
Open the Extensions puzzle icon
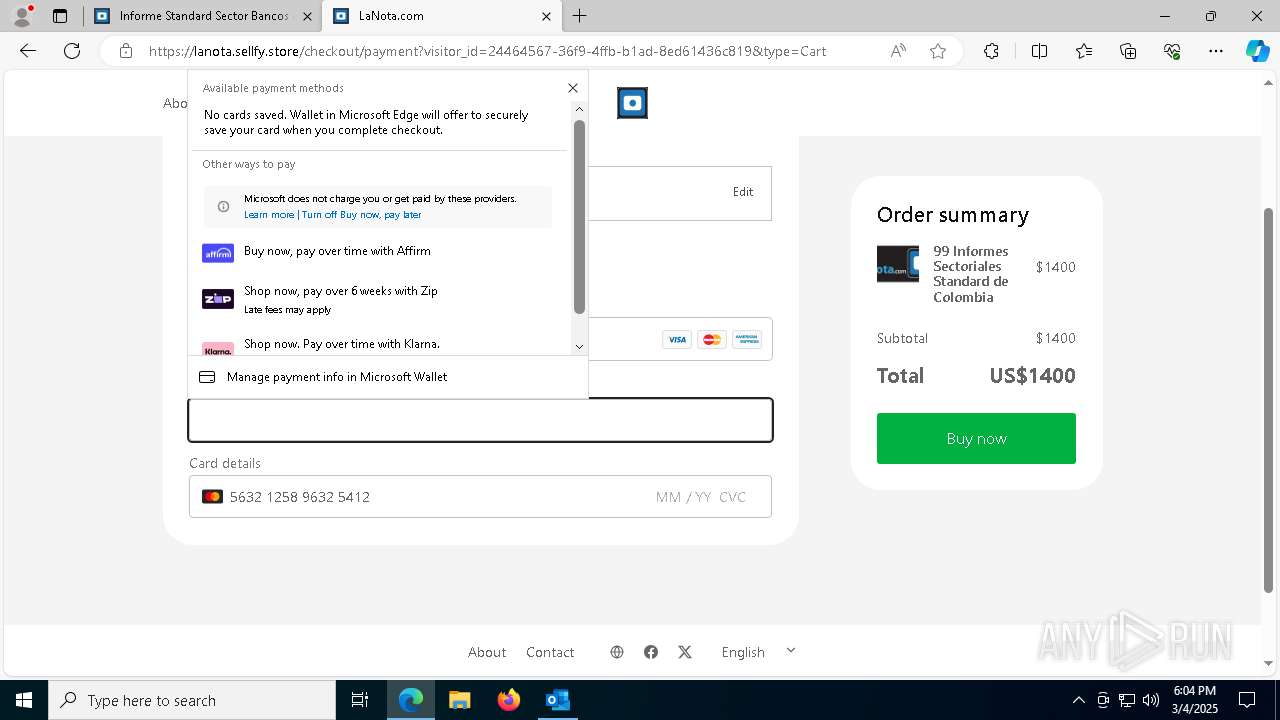[x=991, y=51]
